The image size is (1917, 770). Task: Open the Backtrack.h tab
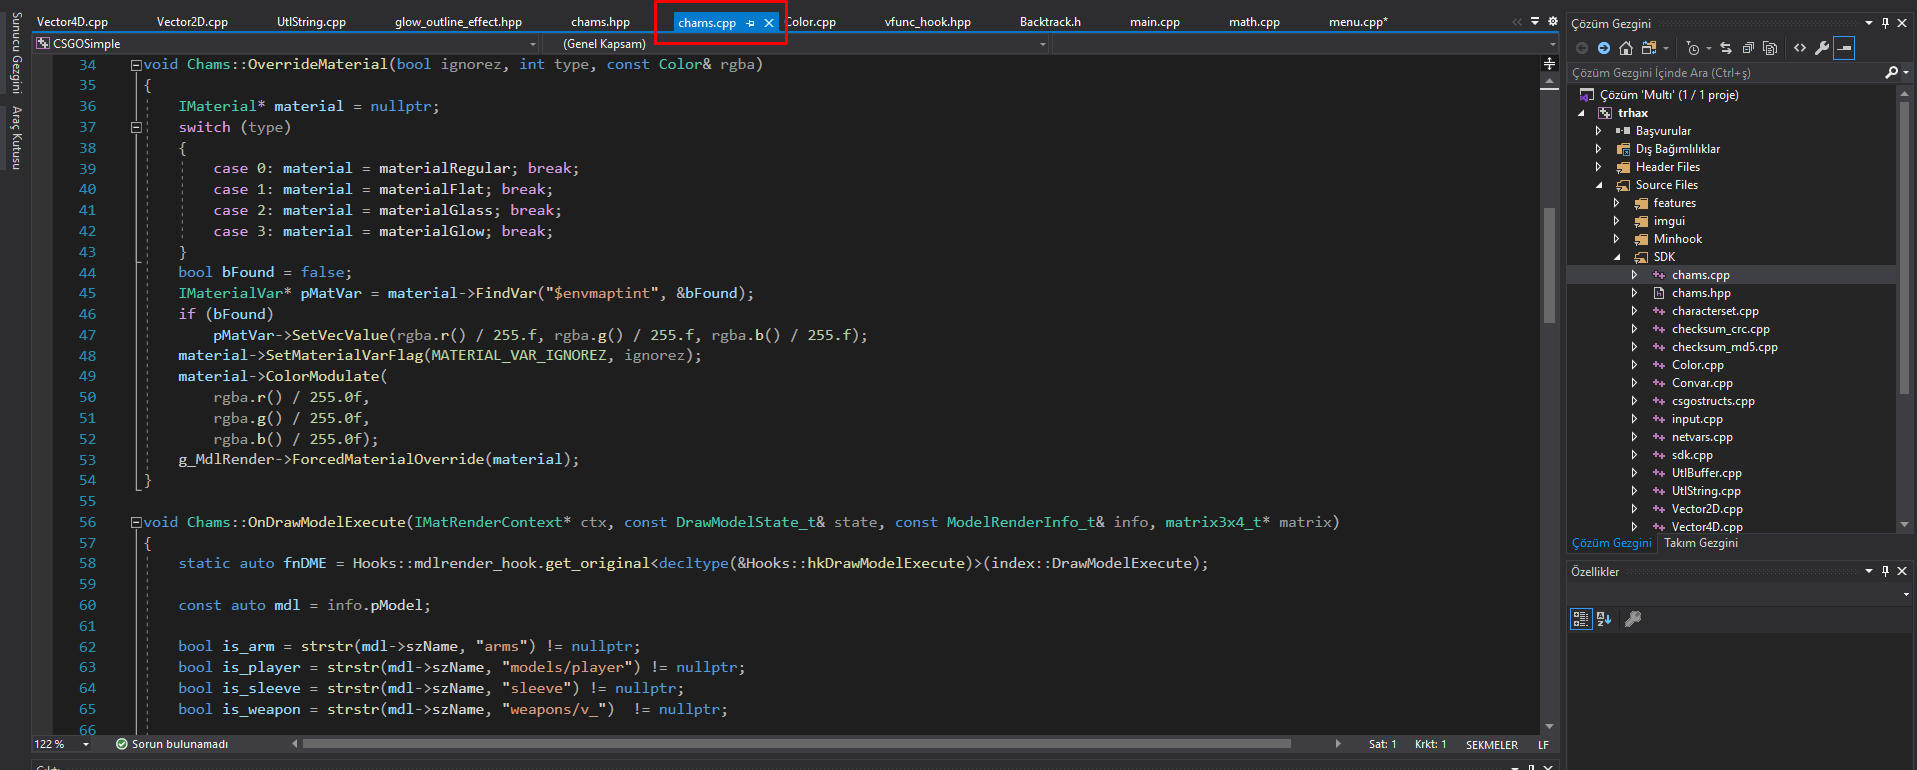(x=1050, y=22)
